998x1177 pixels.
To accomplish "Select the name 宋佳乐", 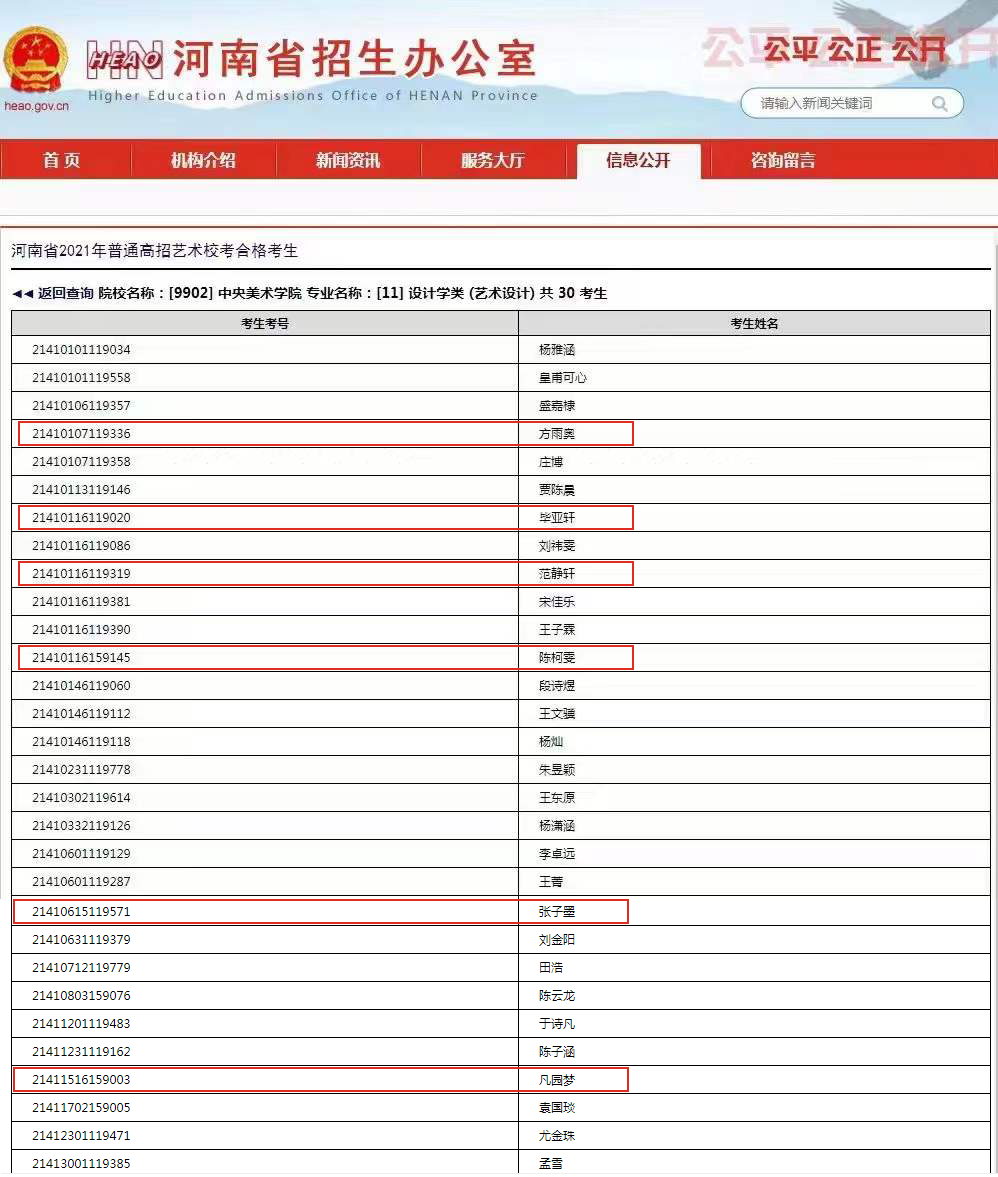I will coord(557,602).
